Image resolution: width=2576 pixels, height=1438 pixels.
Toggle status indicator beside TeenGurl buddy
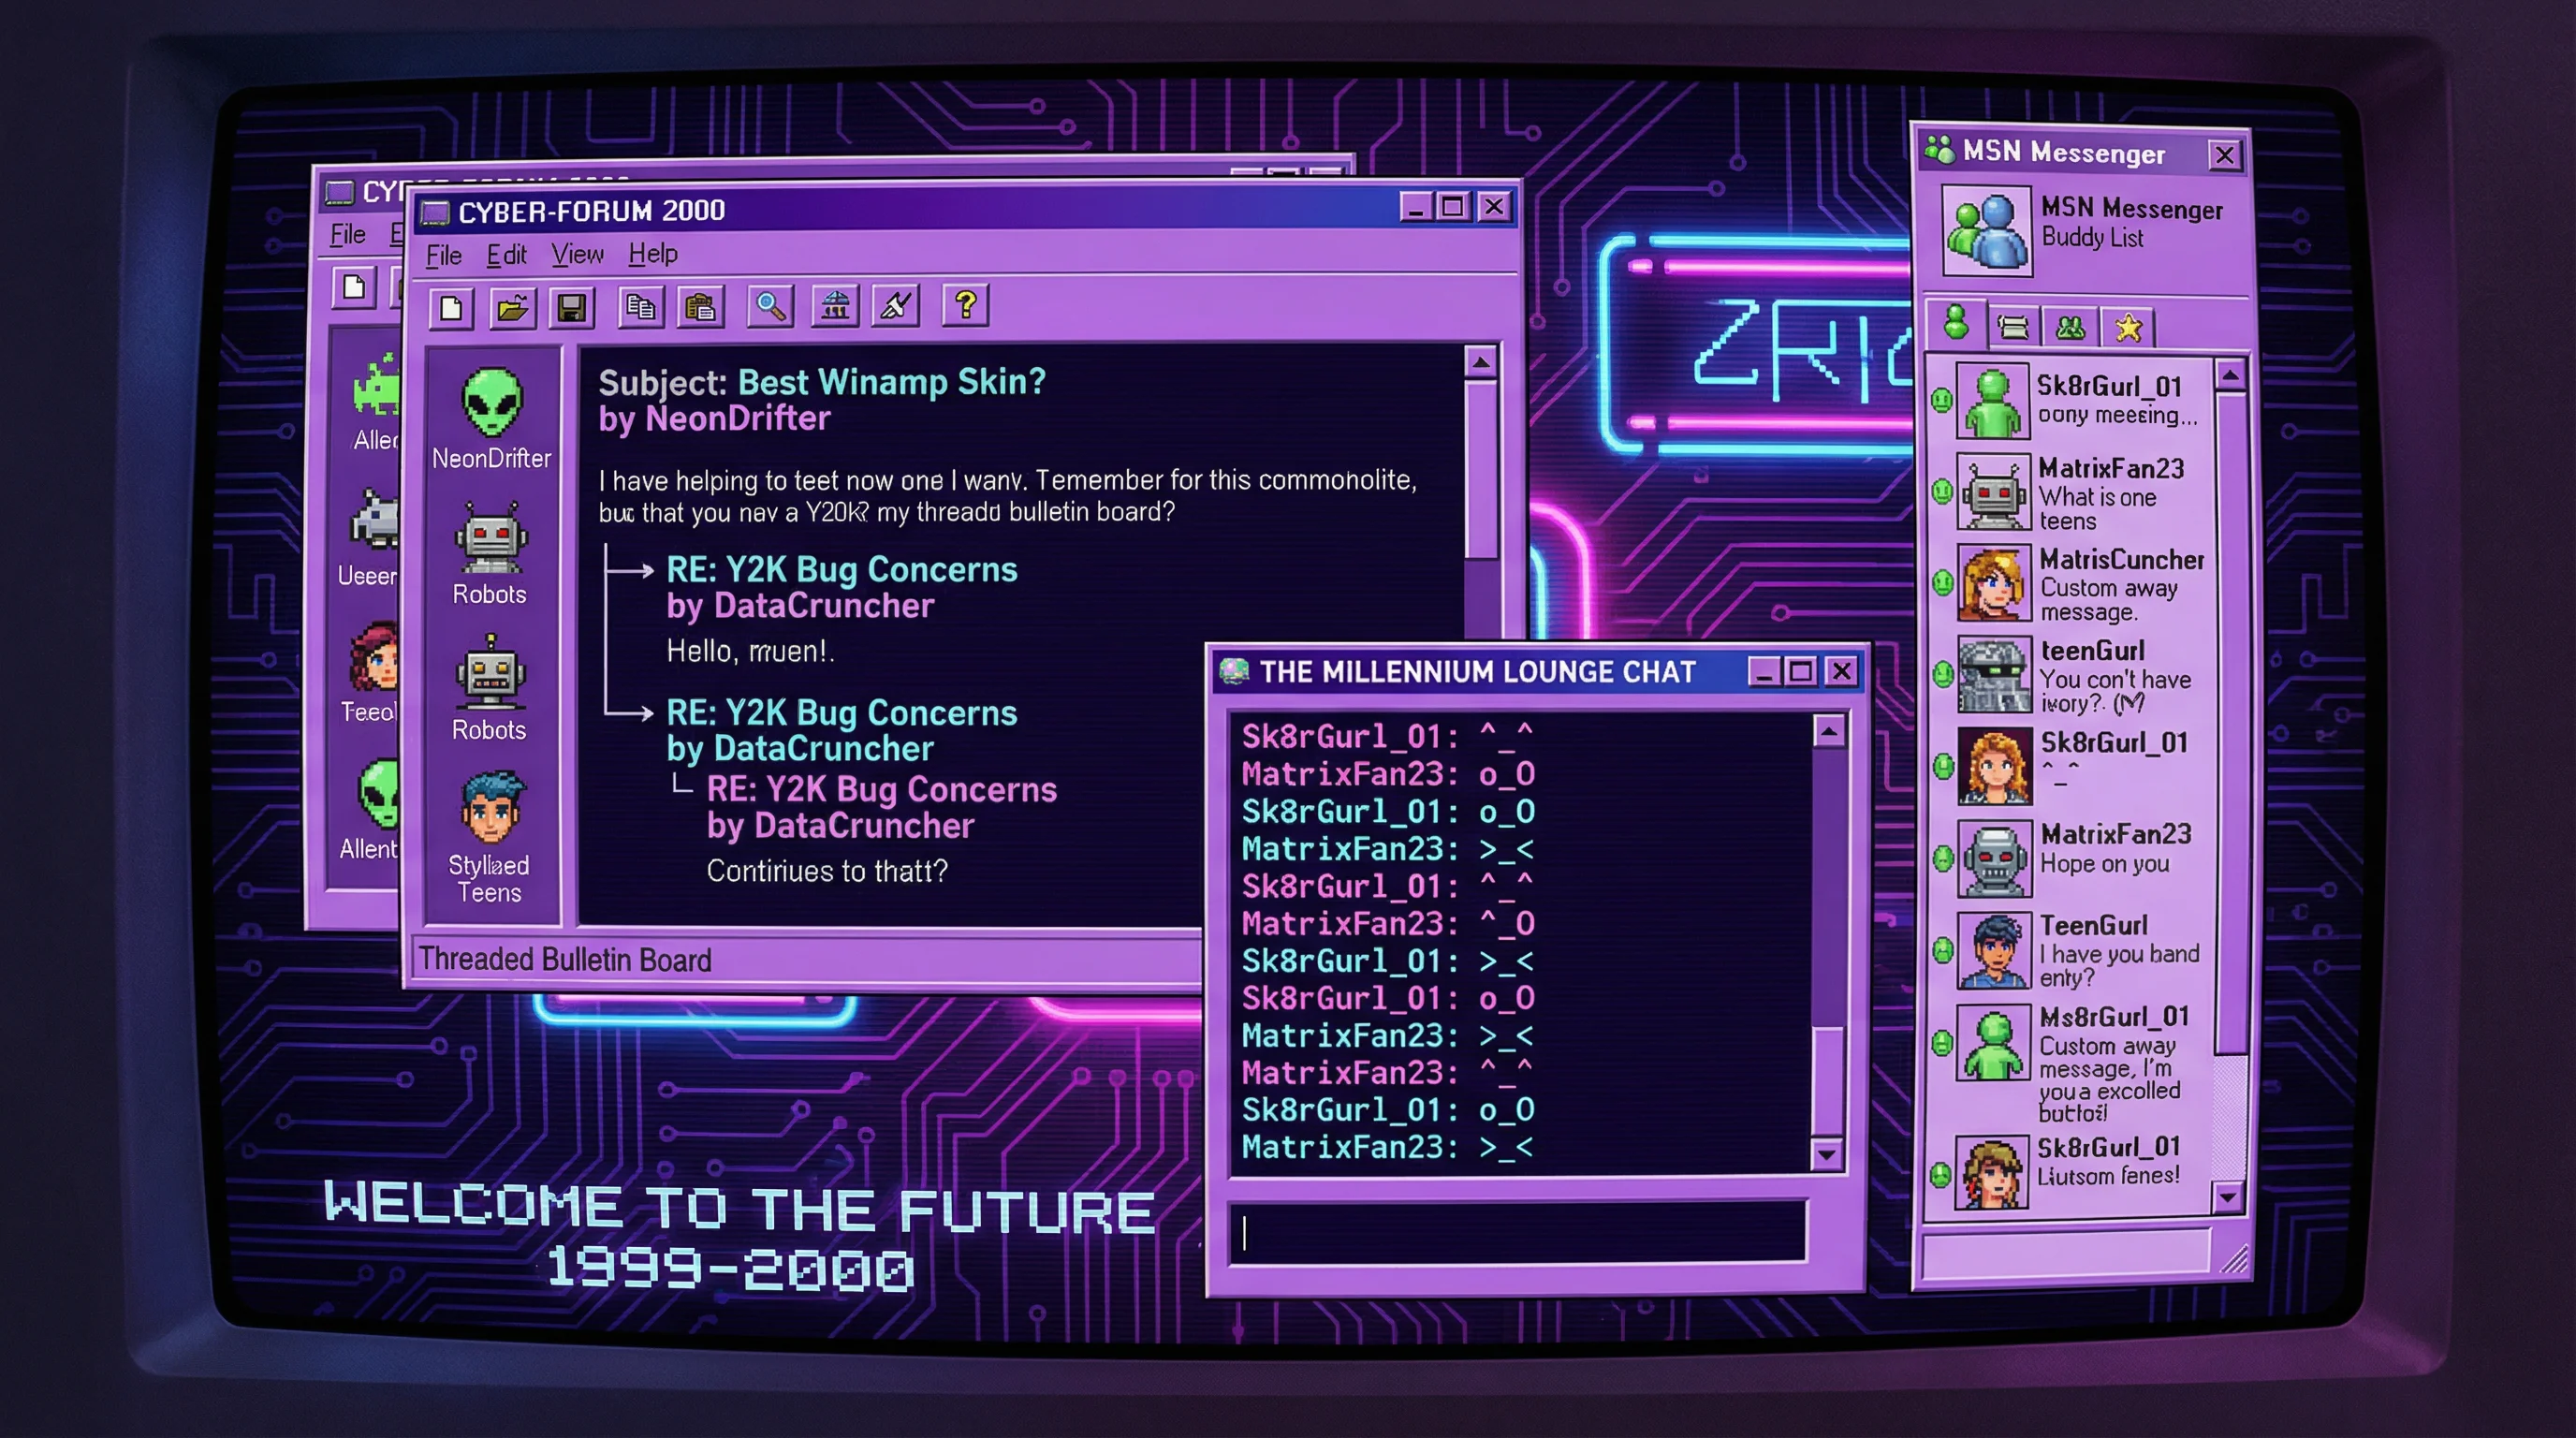click(1942, 950)
